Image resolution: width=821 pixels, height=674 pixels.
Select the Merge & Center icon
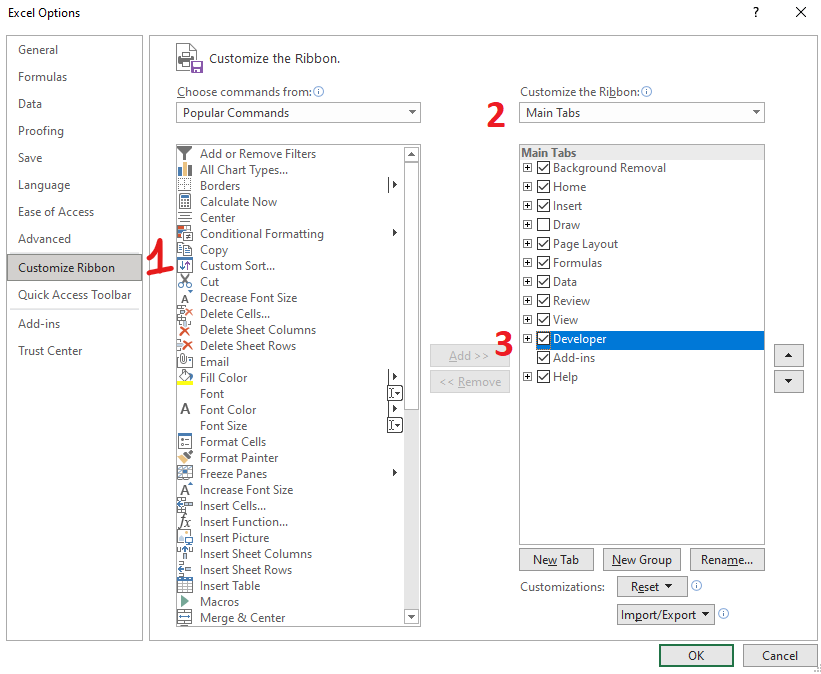pyautogui.click(x=186, y=617)
